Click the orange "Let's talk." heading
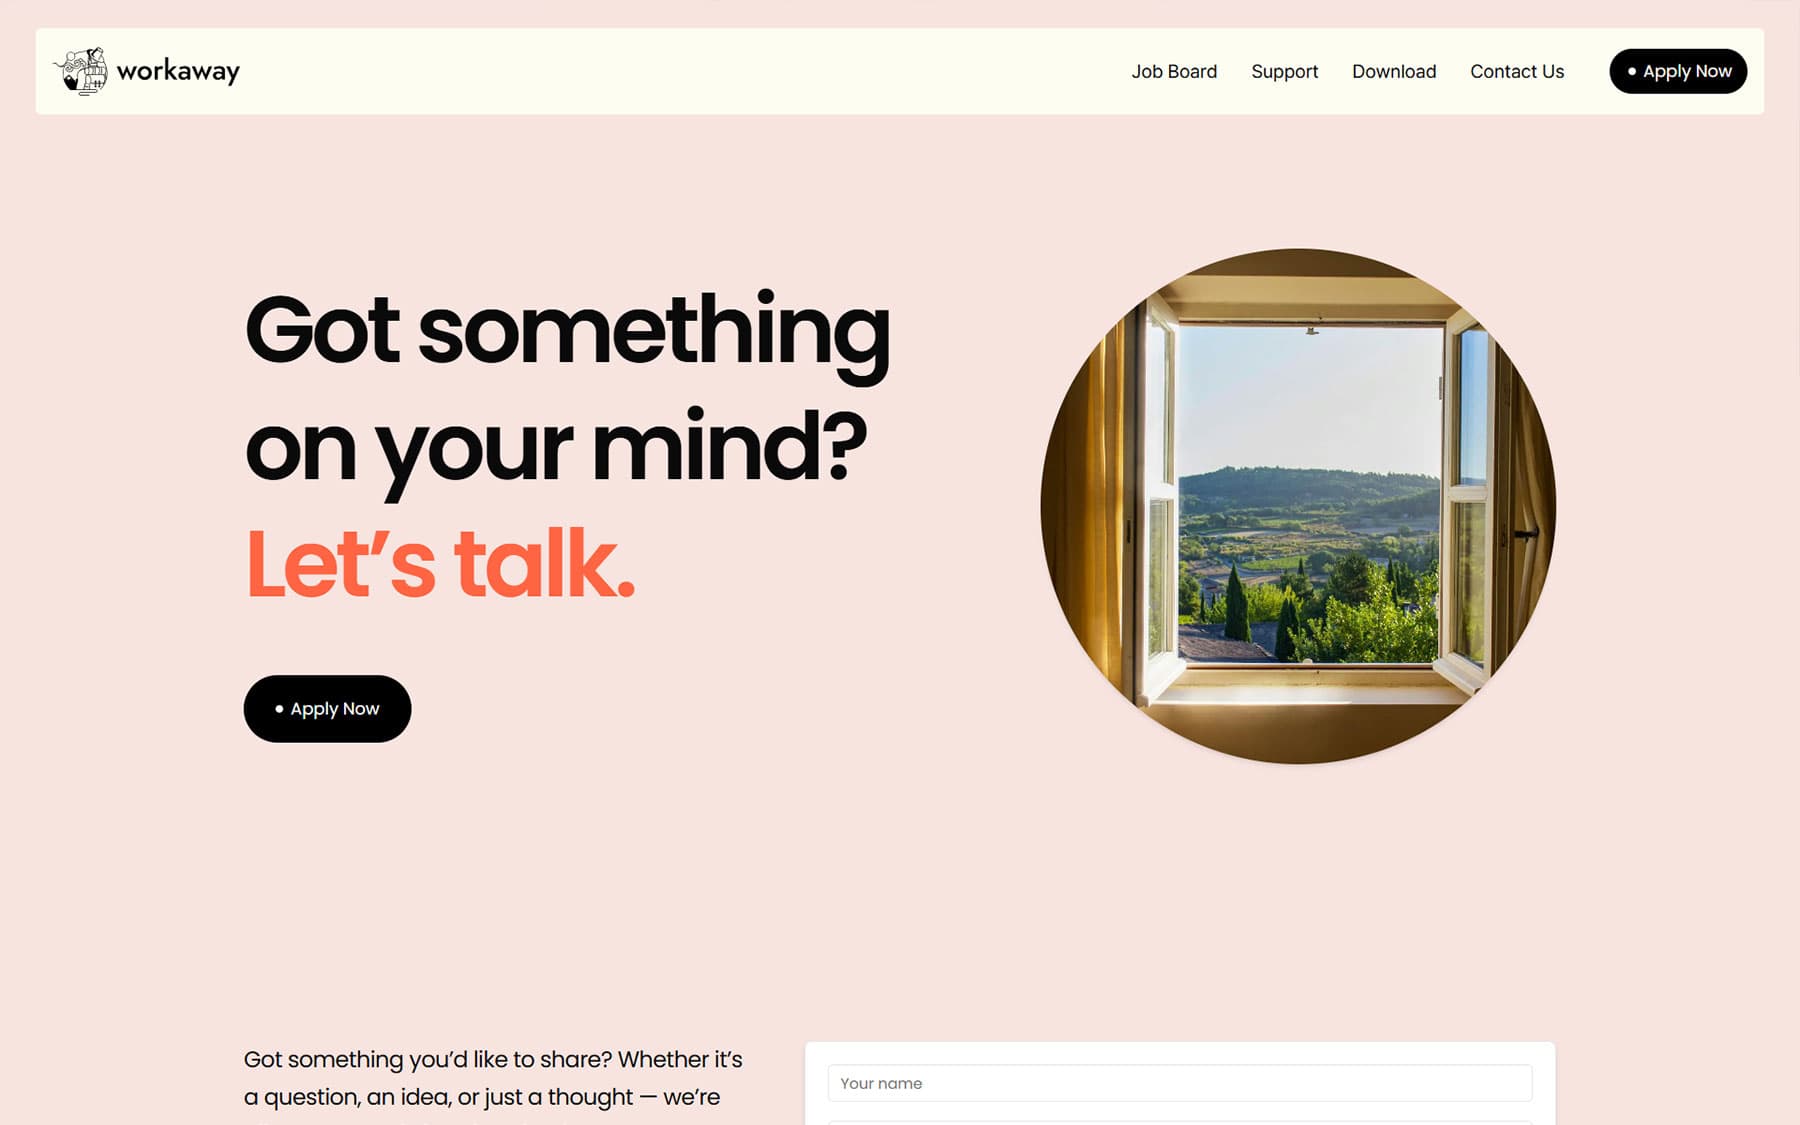Viewport: 1800px width, 1125px height. click(440, 564)
